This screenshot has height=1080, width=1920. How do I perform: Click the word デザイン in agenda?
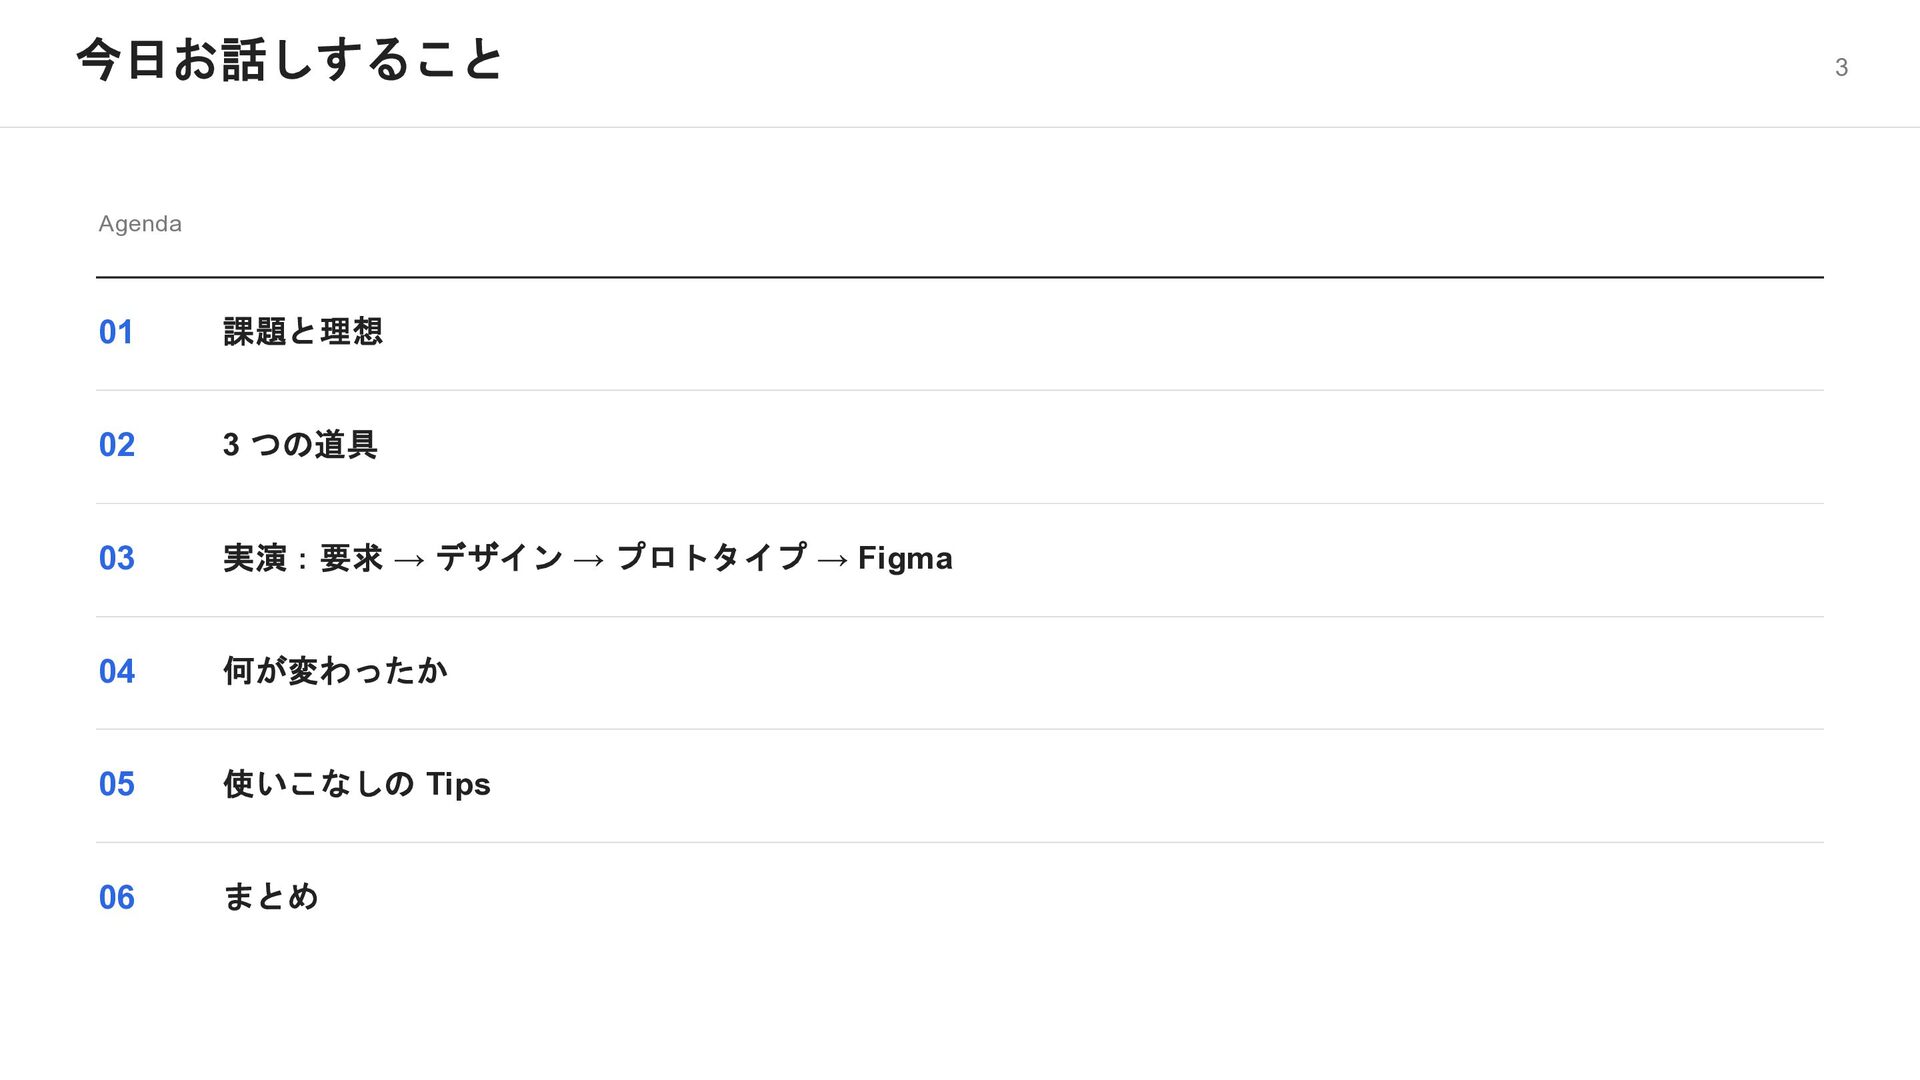point(499,558)
